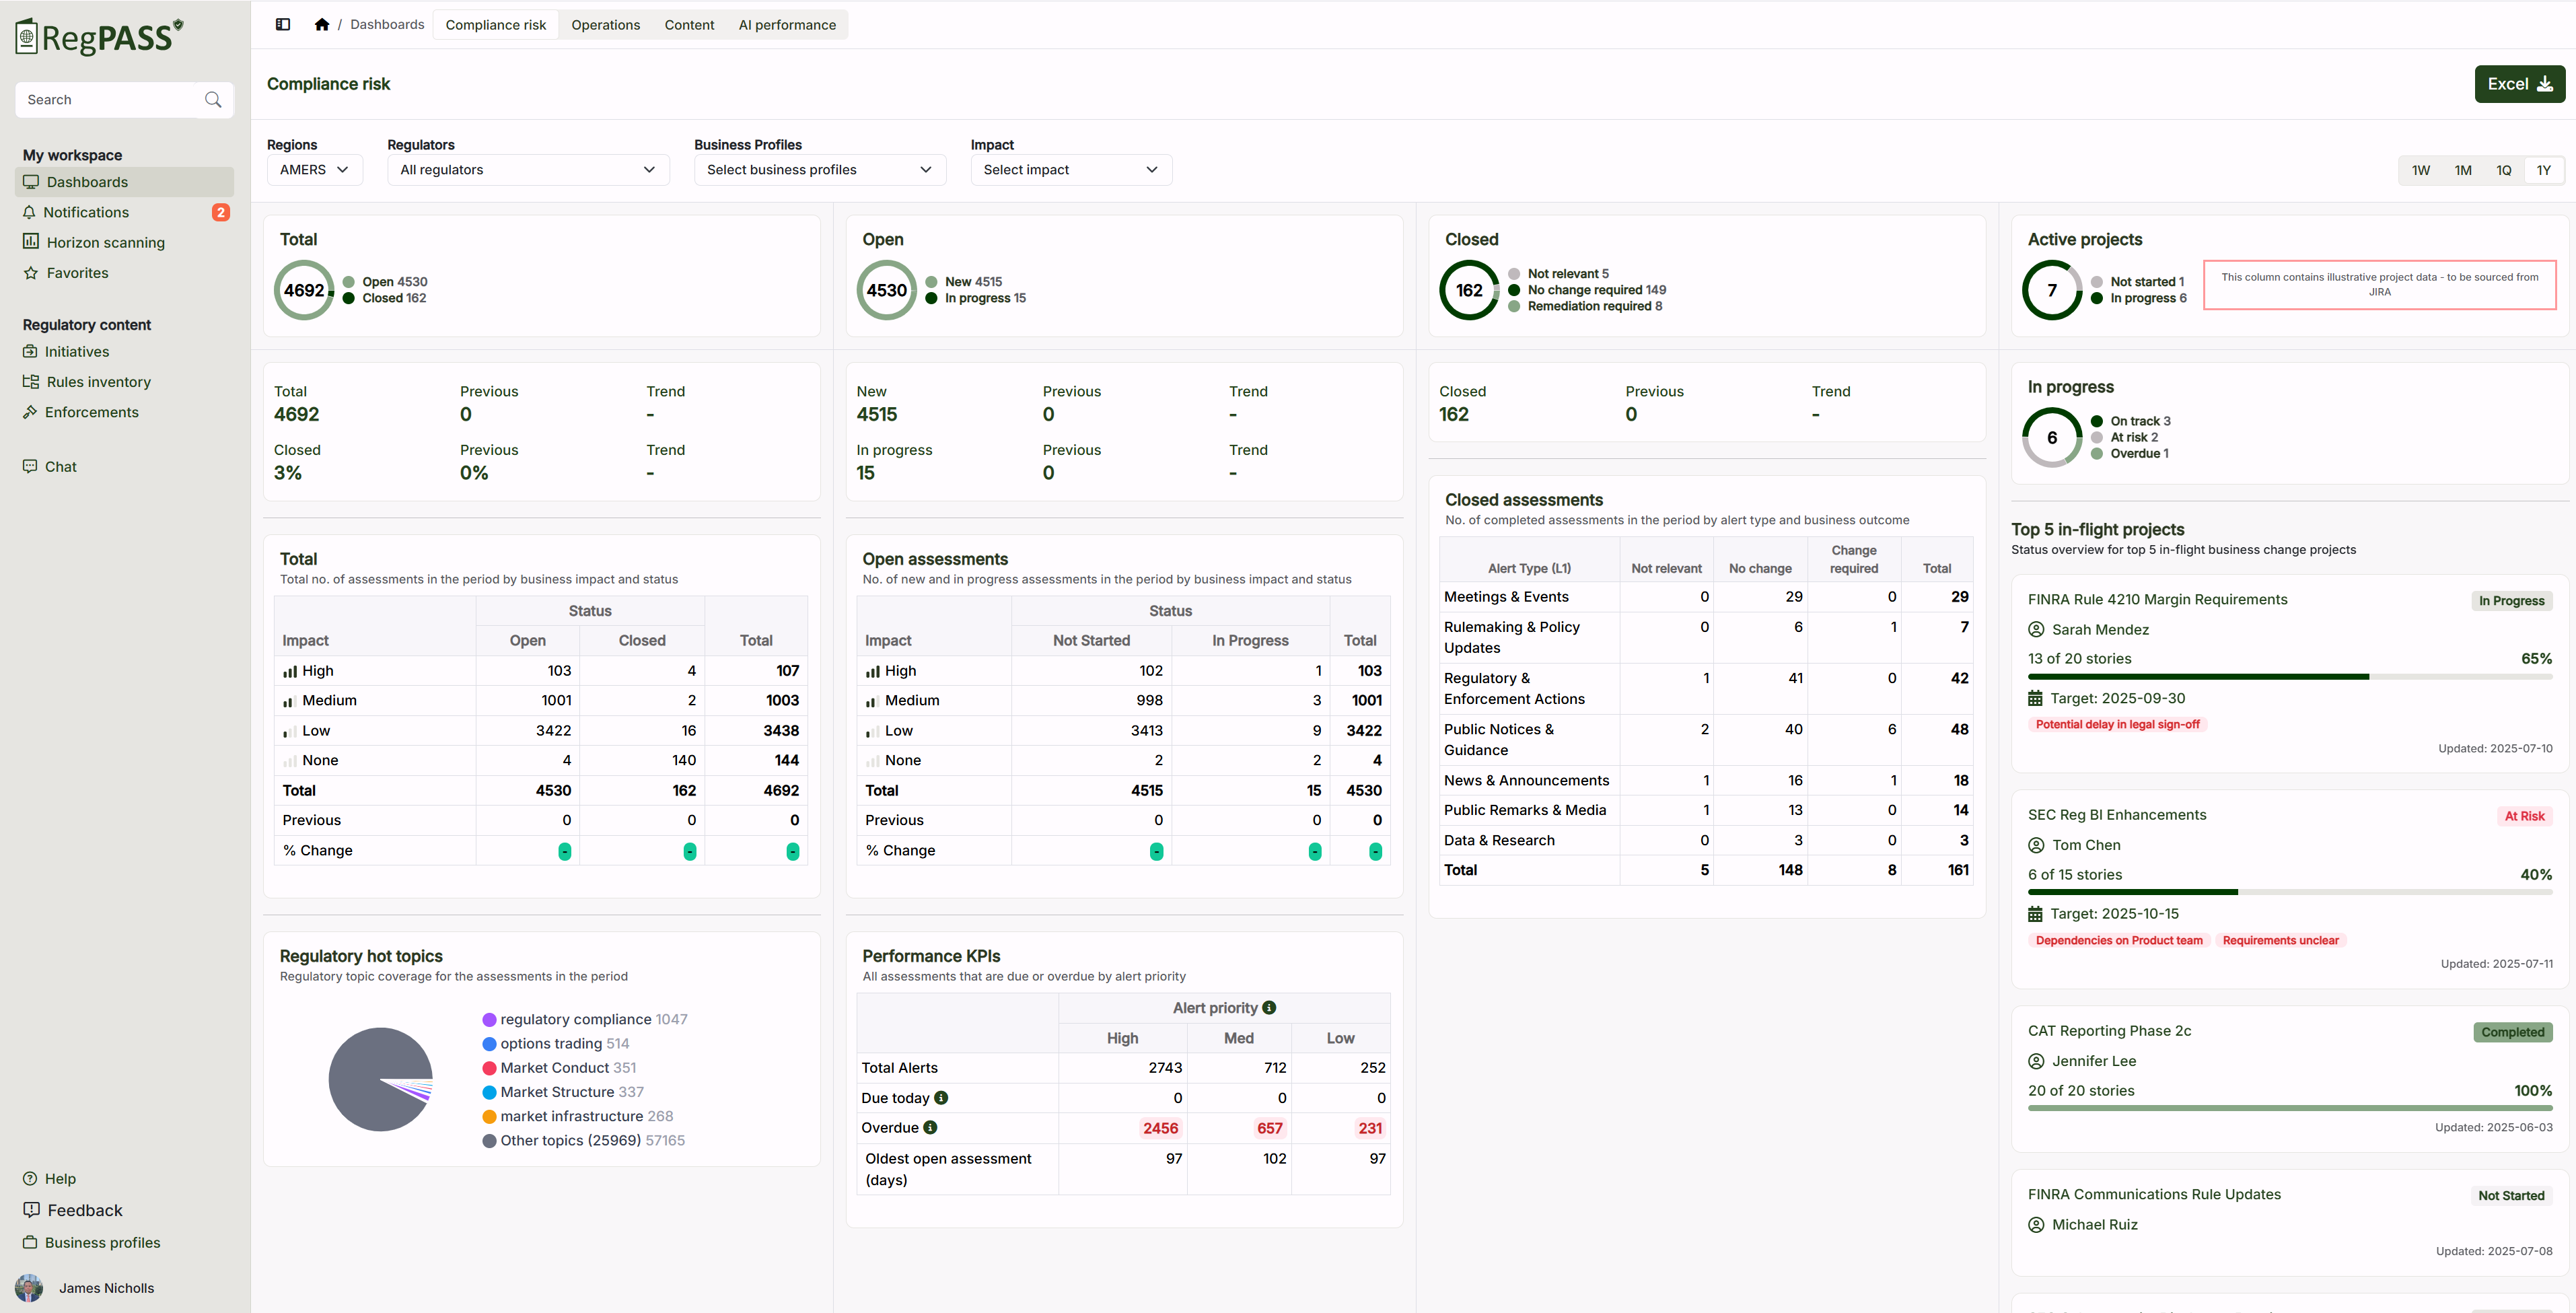Open Favorites star item
This screenshot has height=1313, width=2576.
click(x=77, y=273)
